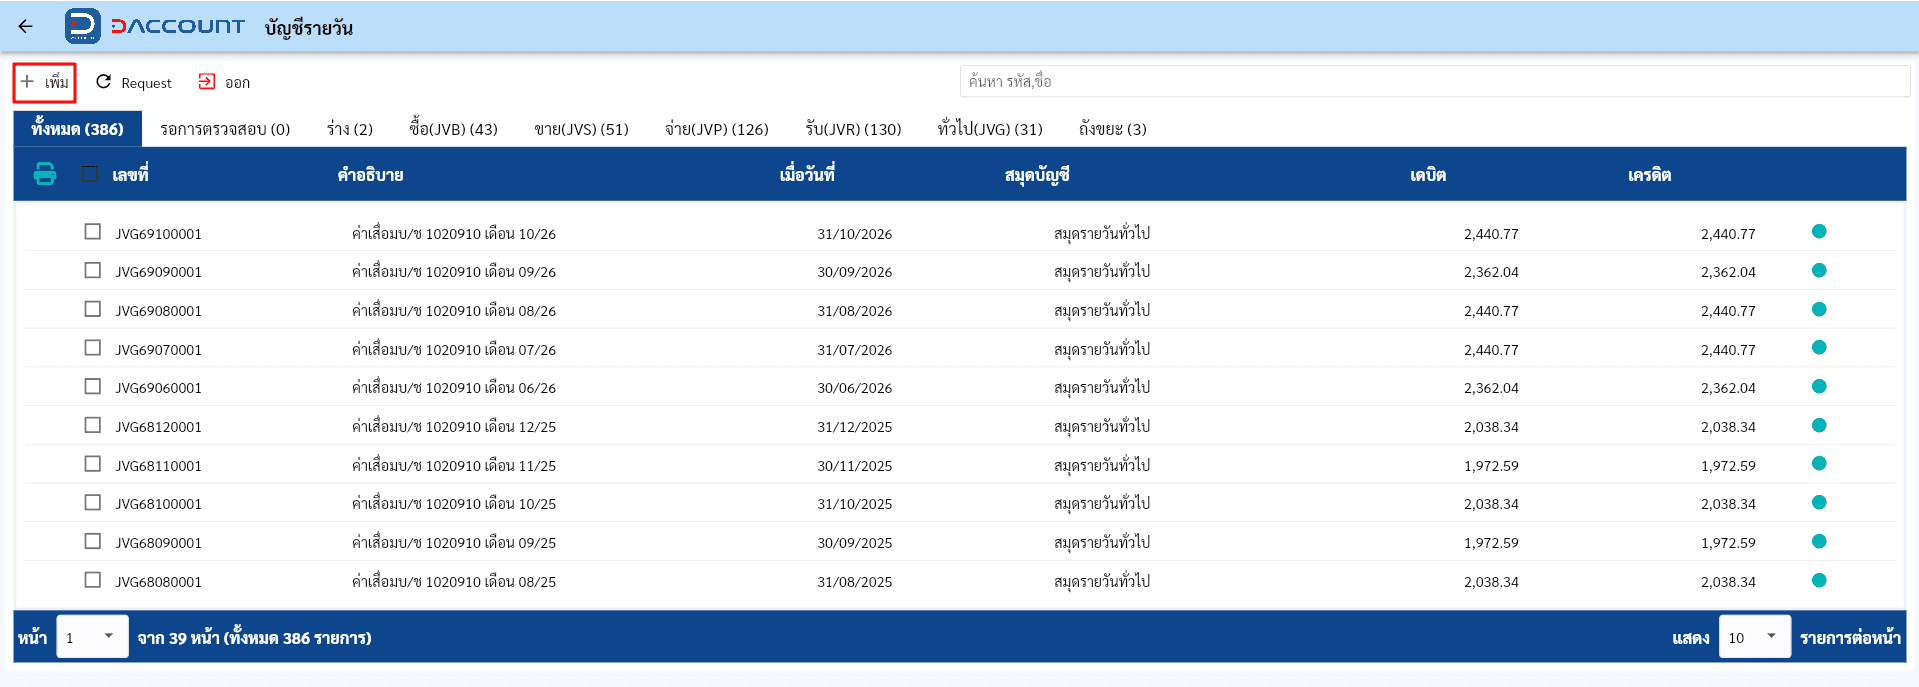Click the printer icon in table header
Image resolution: width=1919 pixels, height=687 pixels.
(45, 174)
